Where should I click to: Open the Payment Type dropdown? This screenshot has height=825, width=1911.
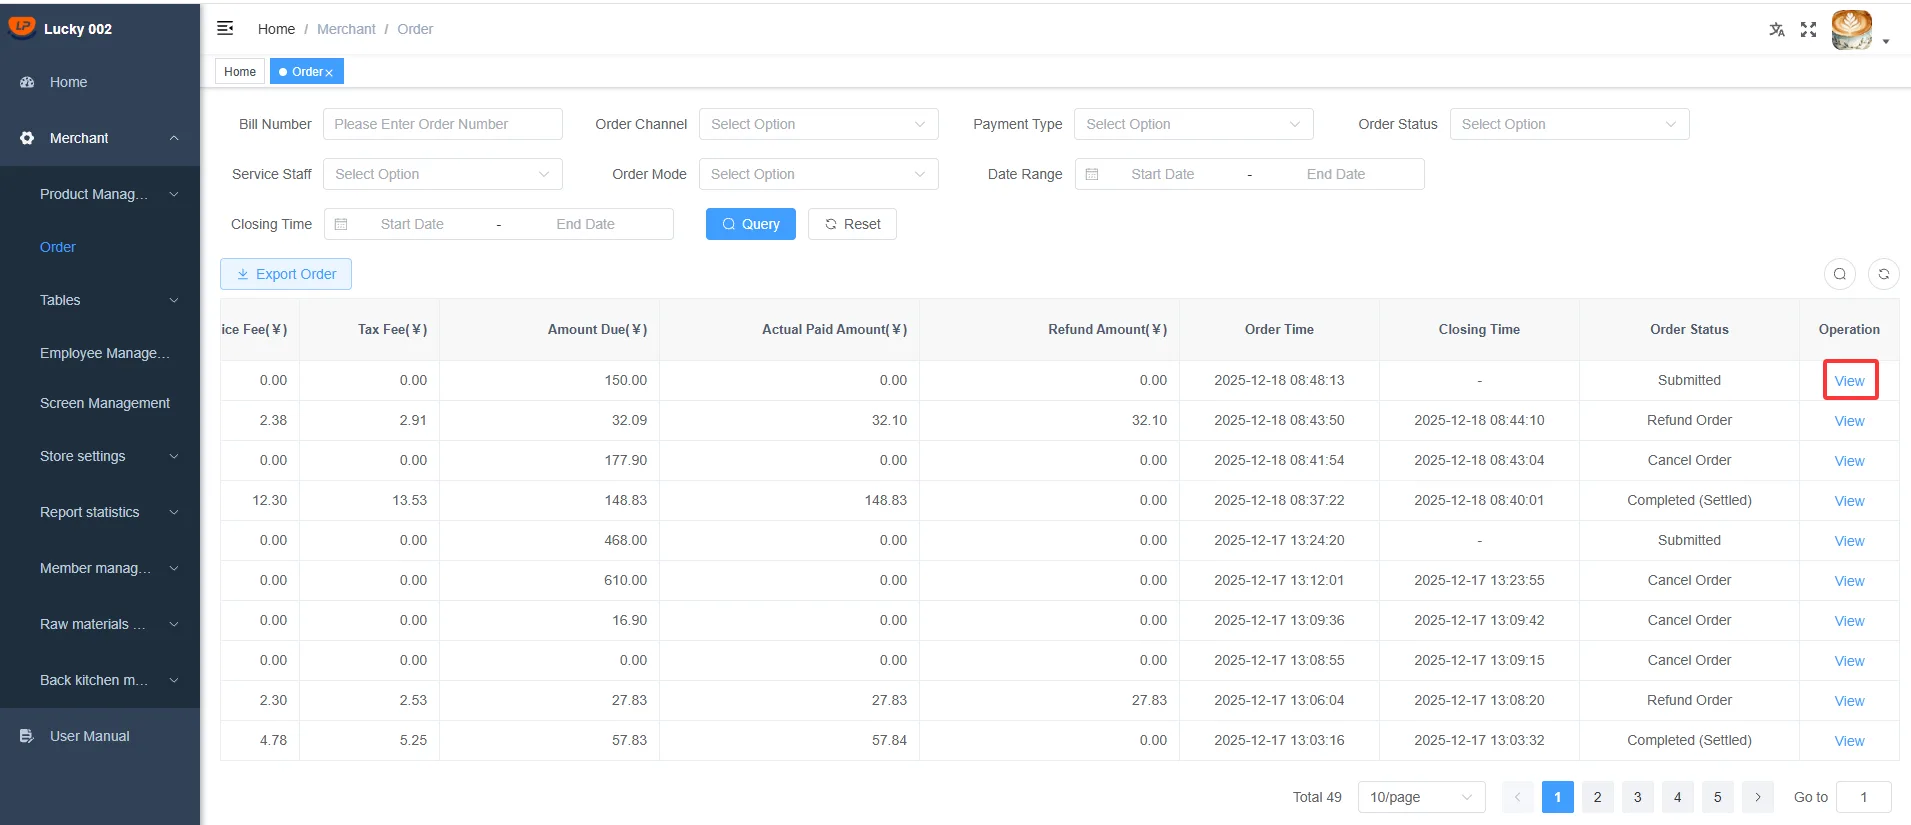coord(1194,124)
